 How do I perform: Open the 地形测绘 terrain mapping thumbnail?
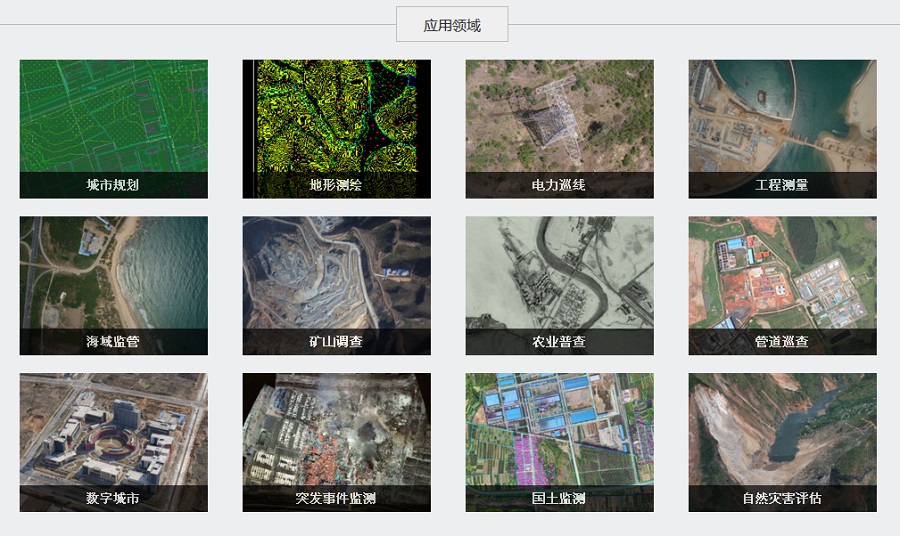click(x=336, y=129)
